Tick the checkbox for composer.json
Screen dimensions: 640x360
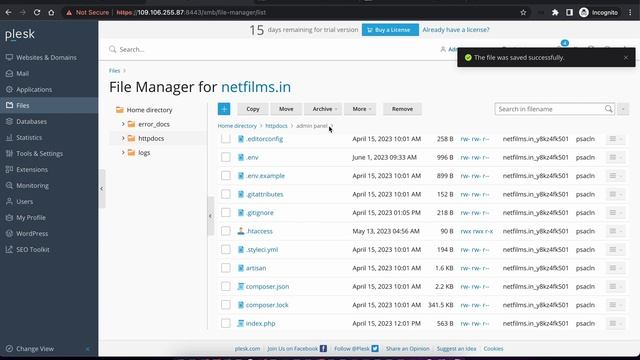(x=226, y=287)
